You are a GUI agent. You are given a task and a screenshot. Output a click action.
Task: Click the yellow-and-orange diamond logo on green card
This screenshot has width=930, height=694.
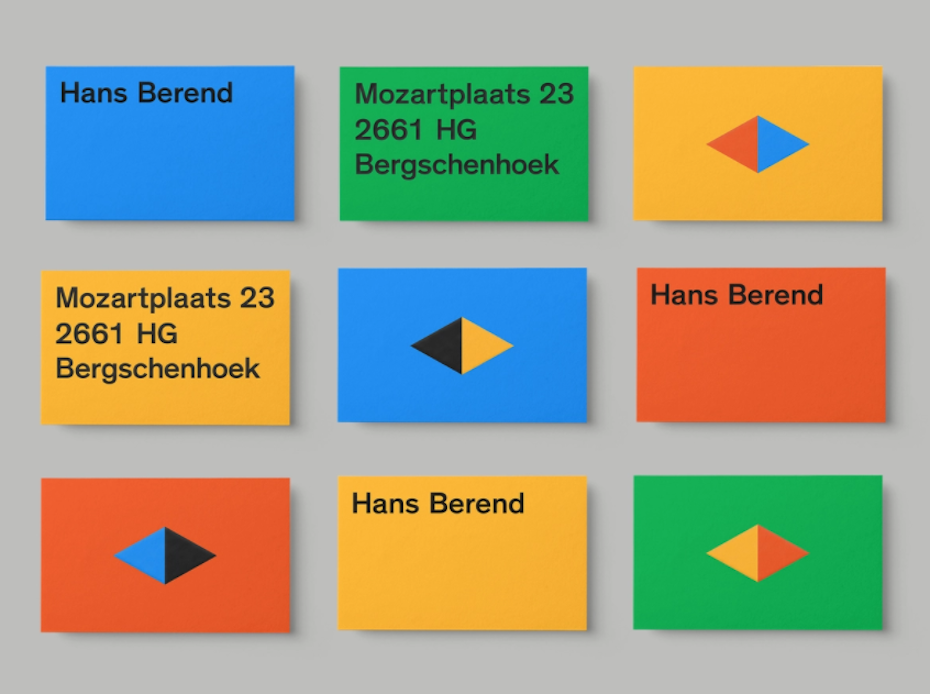pos(757,553)
